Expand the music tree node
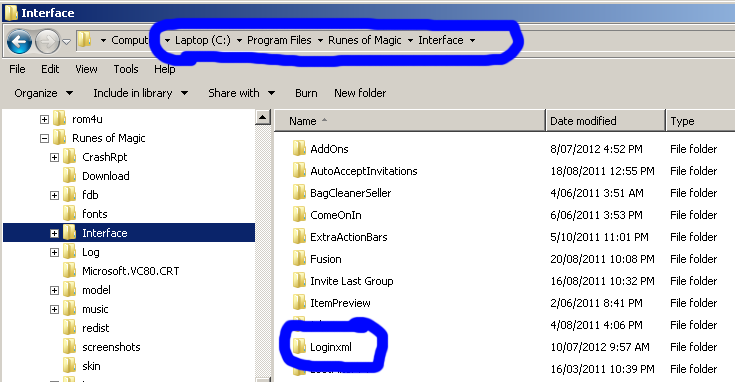This screenshot has width=735, height=382. pyautogui.click(x=54, y=309)
